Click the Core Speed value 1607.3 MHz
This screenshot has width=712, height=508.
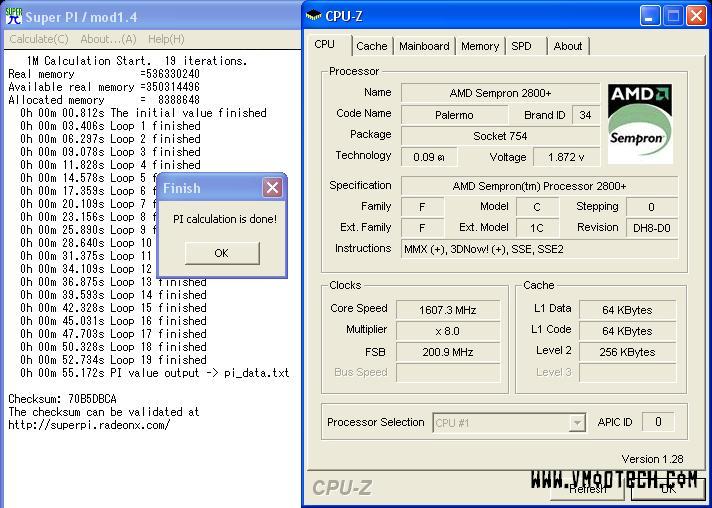pos(448,310)
